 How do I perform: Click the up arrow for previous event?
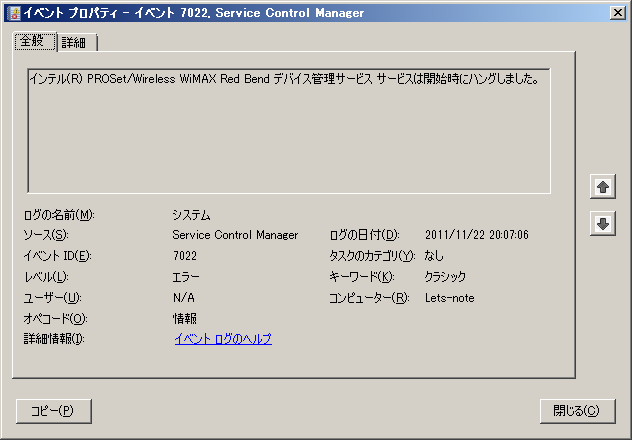(602, 187)
